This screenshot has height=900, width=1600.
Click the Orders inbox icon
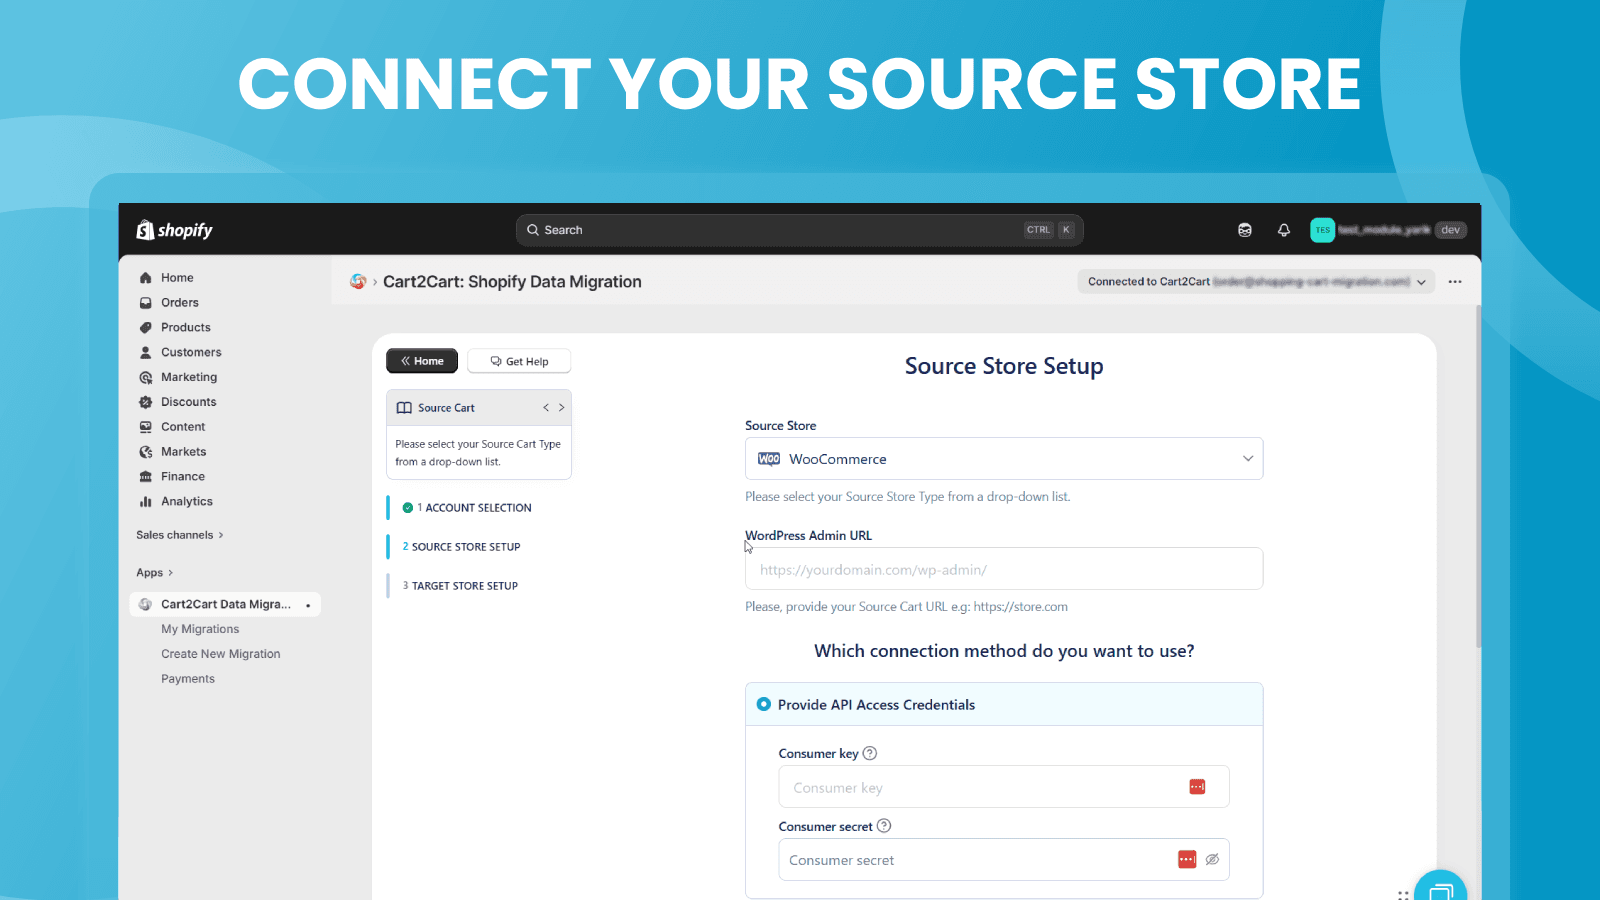(146, 303)
